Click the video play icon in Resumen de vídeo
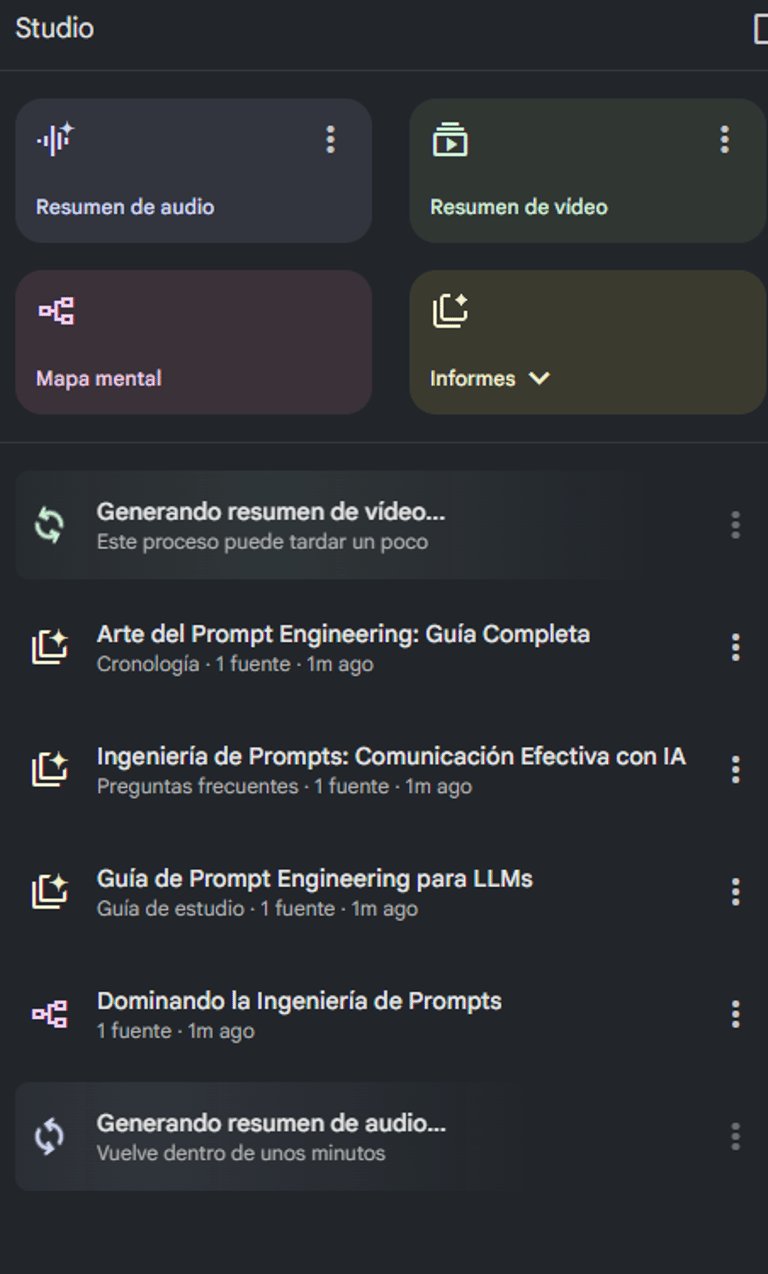Viewport: 768px width, 1274px height. [450, 139]
